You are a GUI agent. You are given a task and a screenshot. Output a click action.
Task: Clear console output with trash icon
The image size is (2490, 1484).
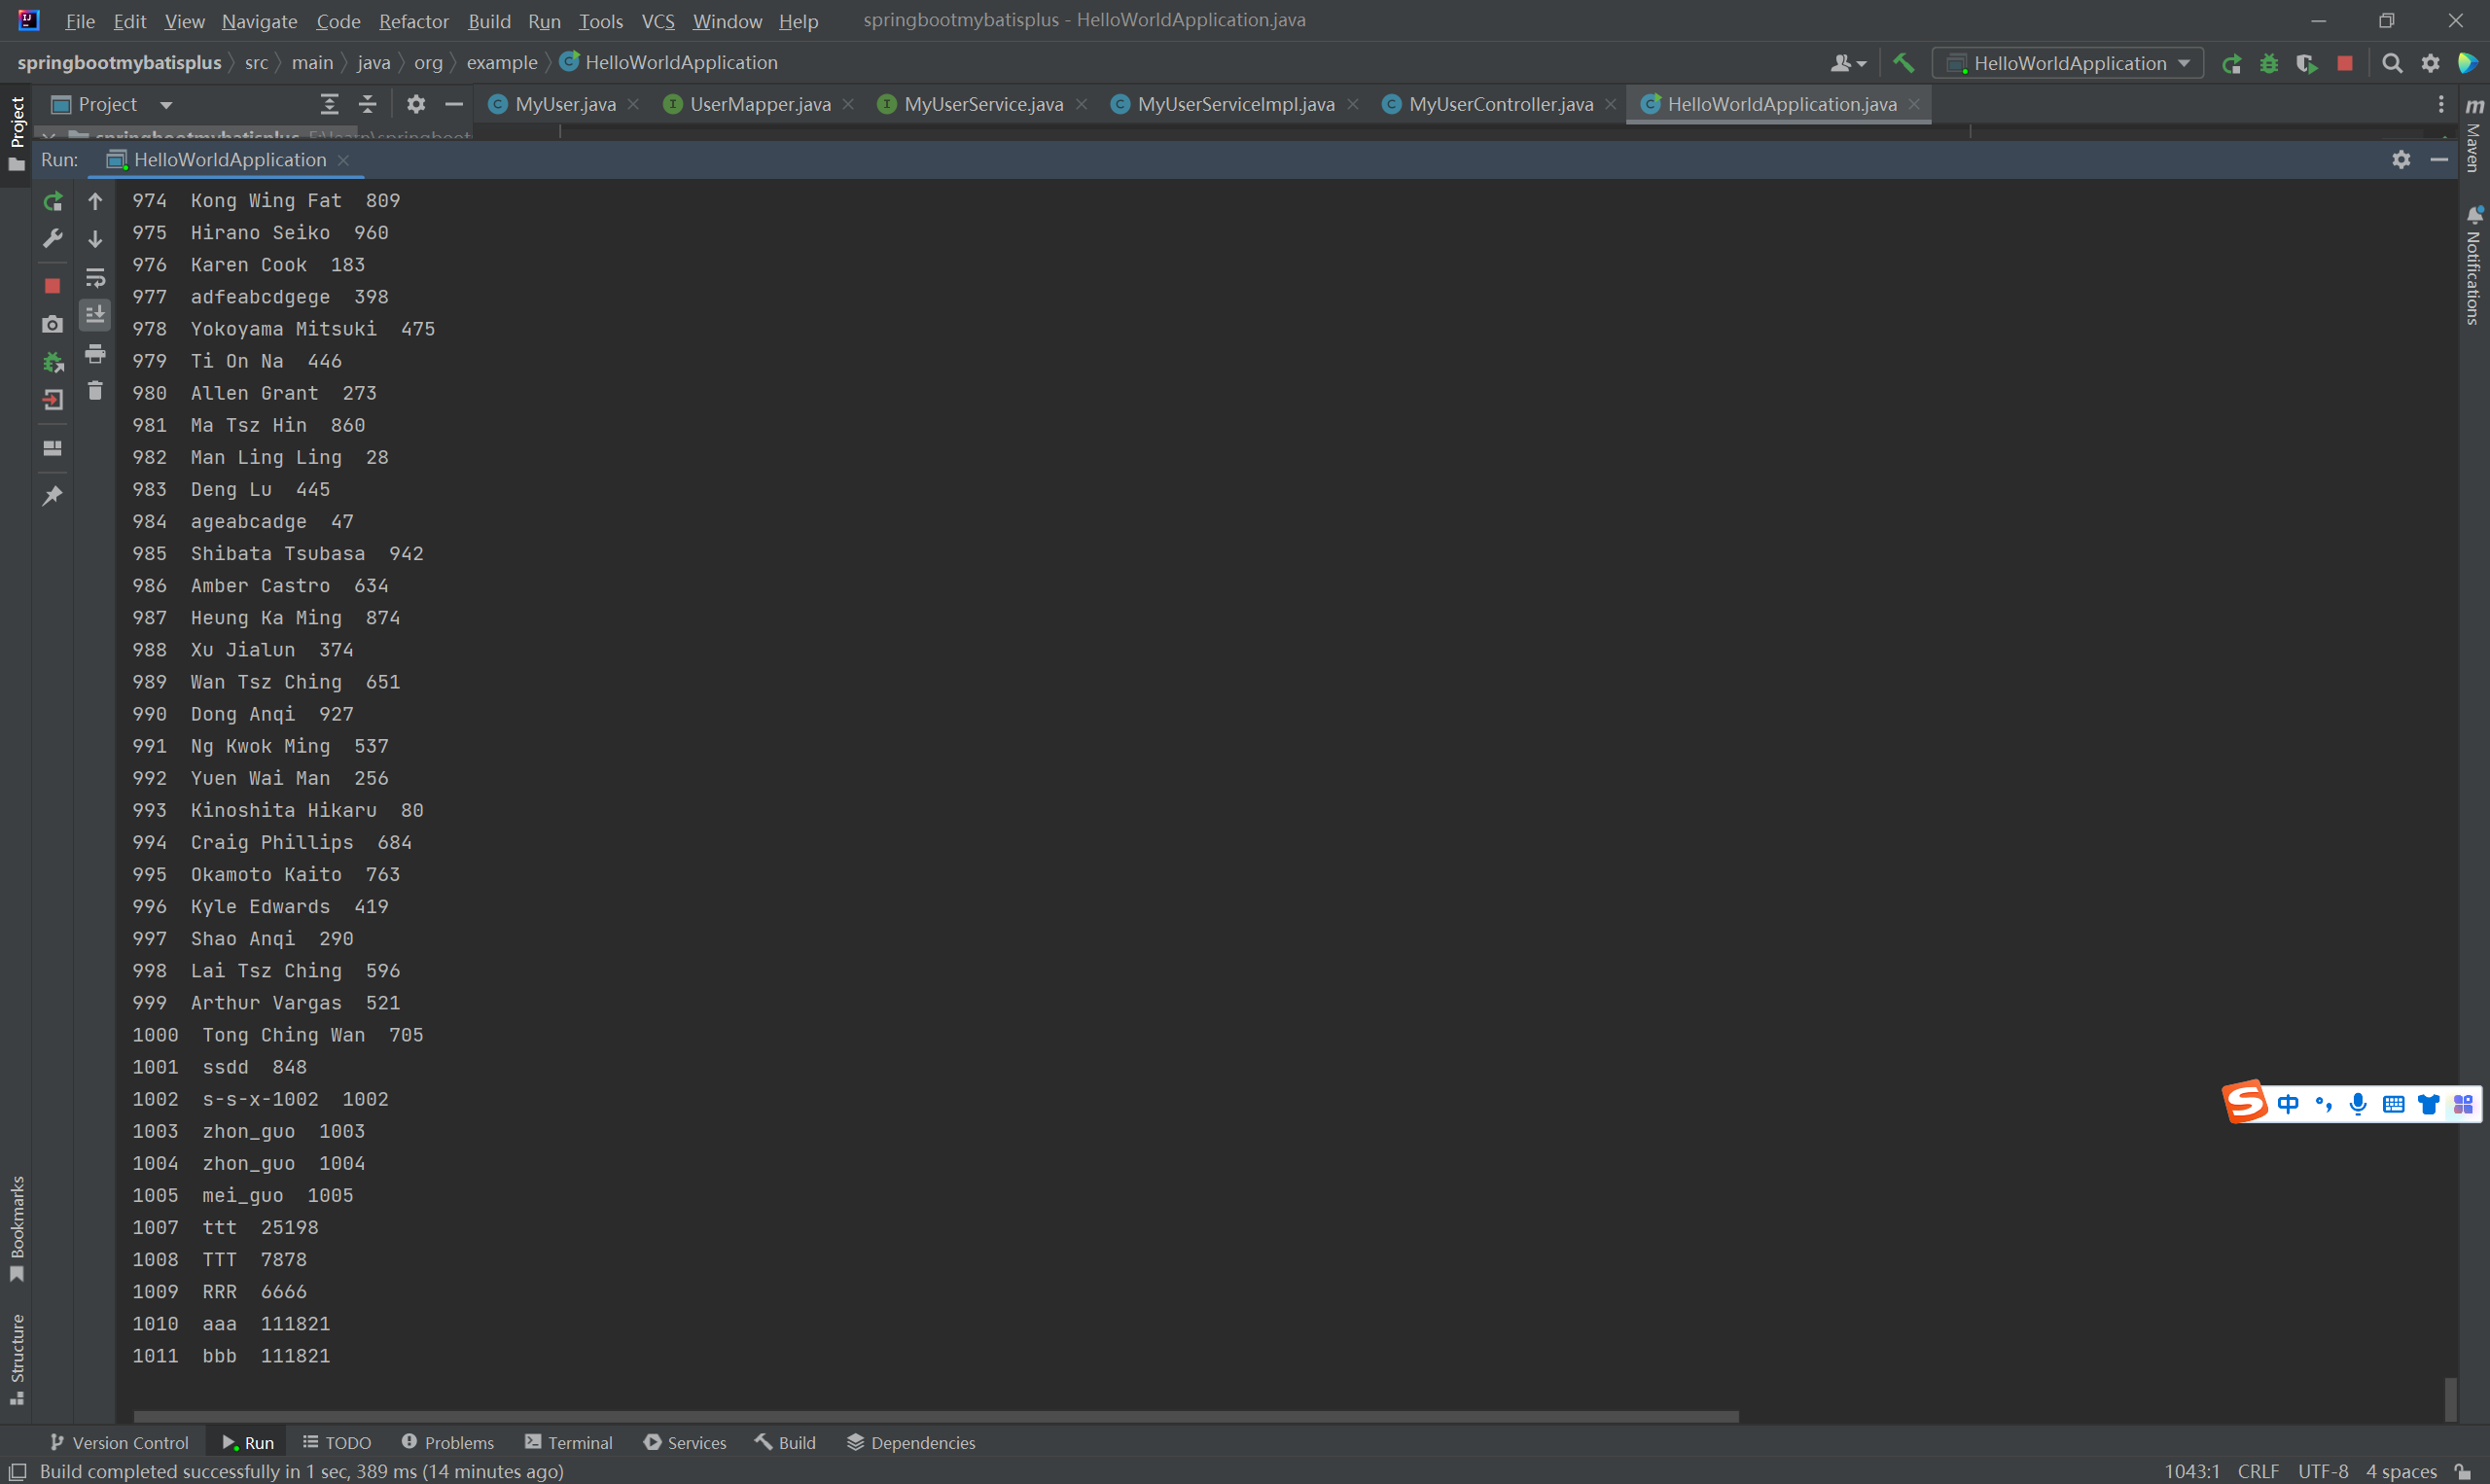[x=95, y=391]
